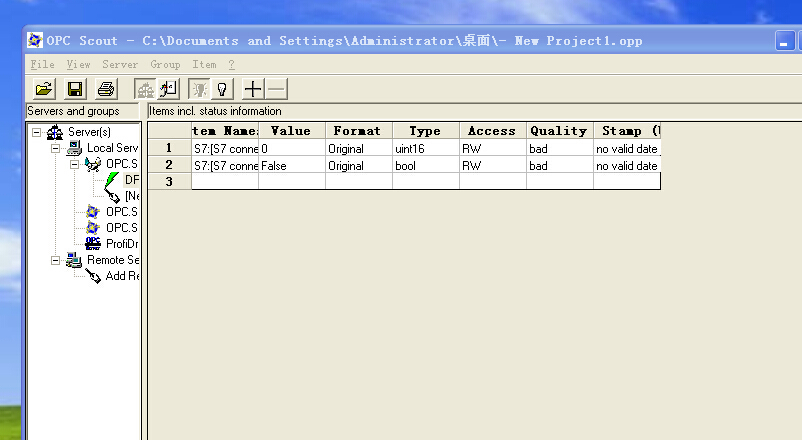Open the View menu
This screenshot has height=440, width=802.
(x=78, y=64)
